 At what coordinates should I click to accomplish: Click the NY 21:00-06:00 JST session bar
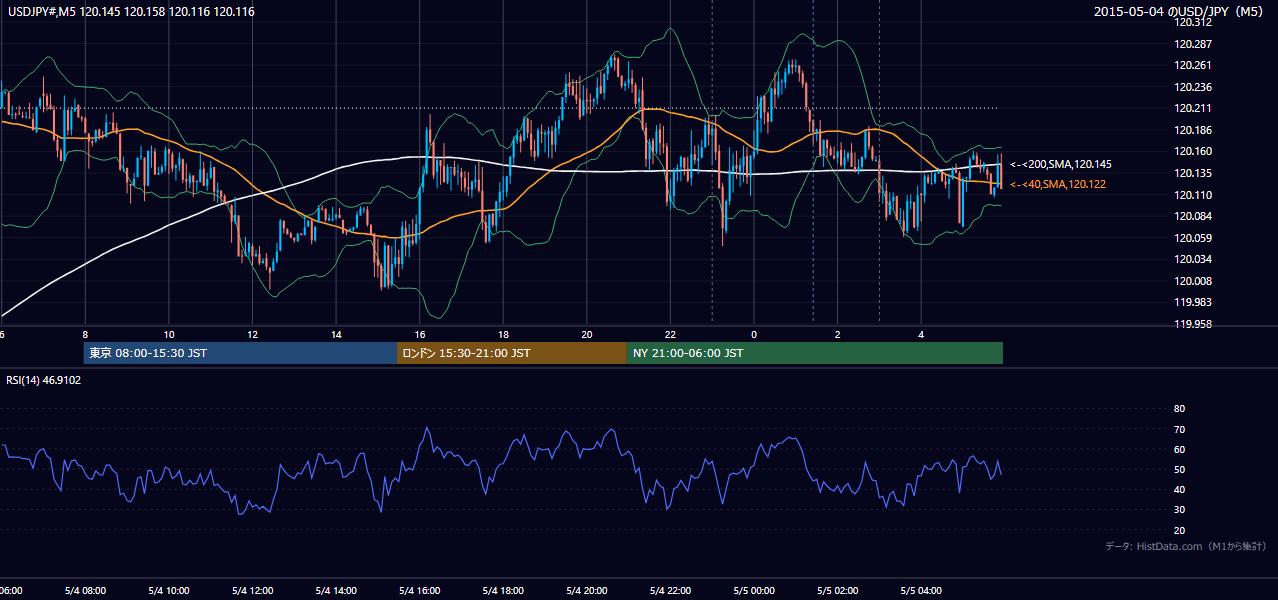point(815,353)
